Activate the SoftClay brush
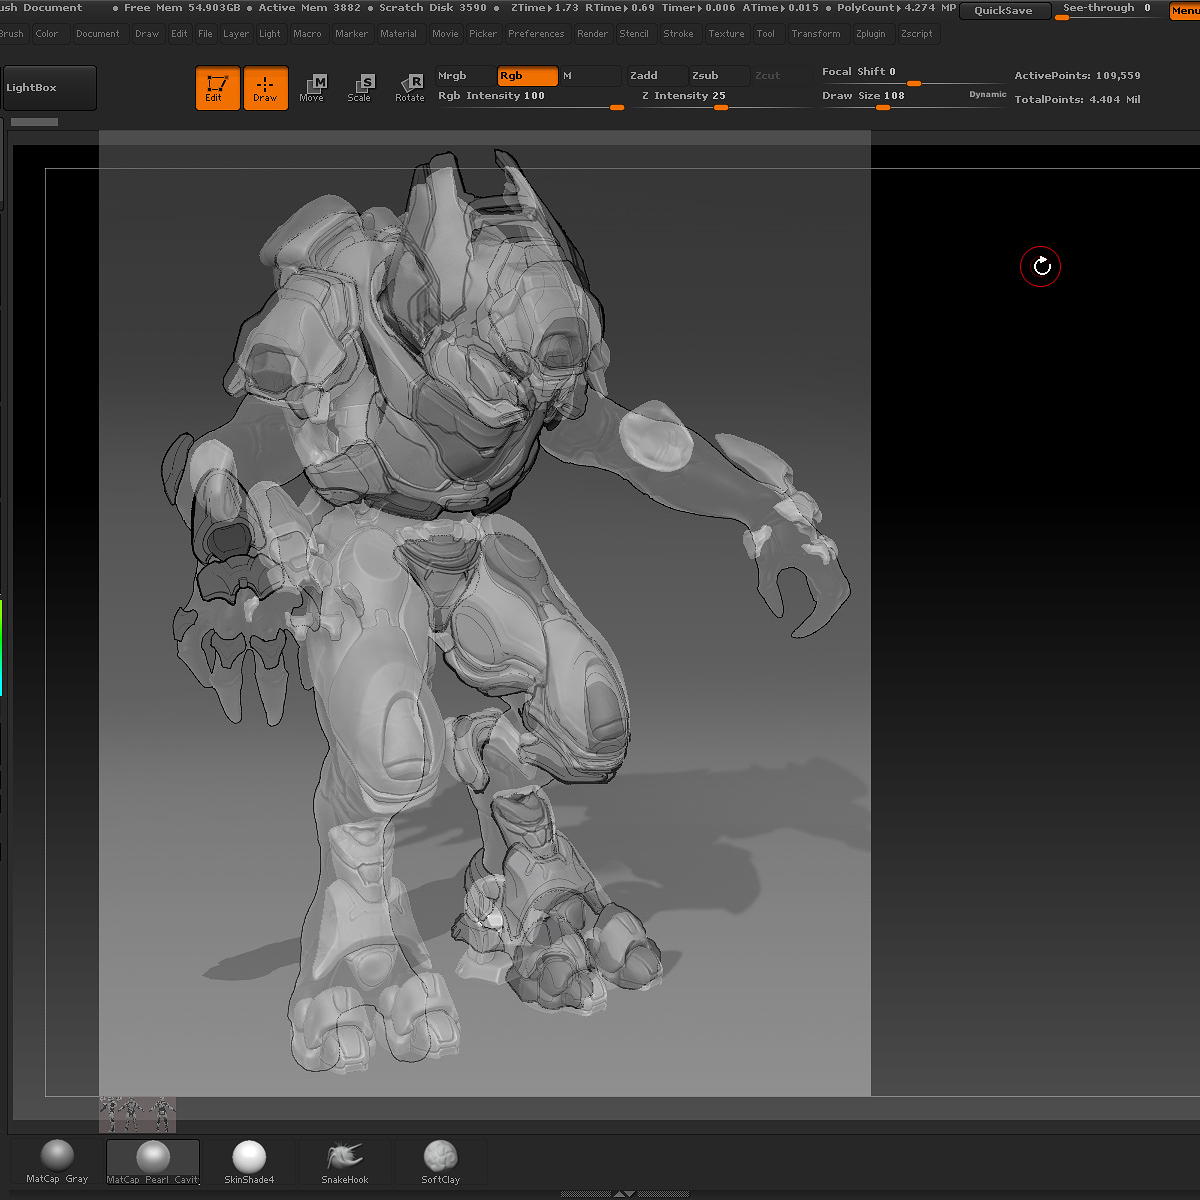Screen dimensions: 1200x1200 (x=440, y=1162)
